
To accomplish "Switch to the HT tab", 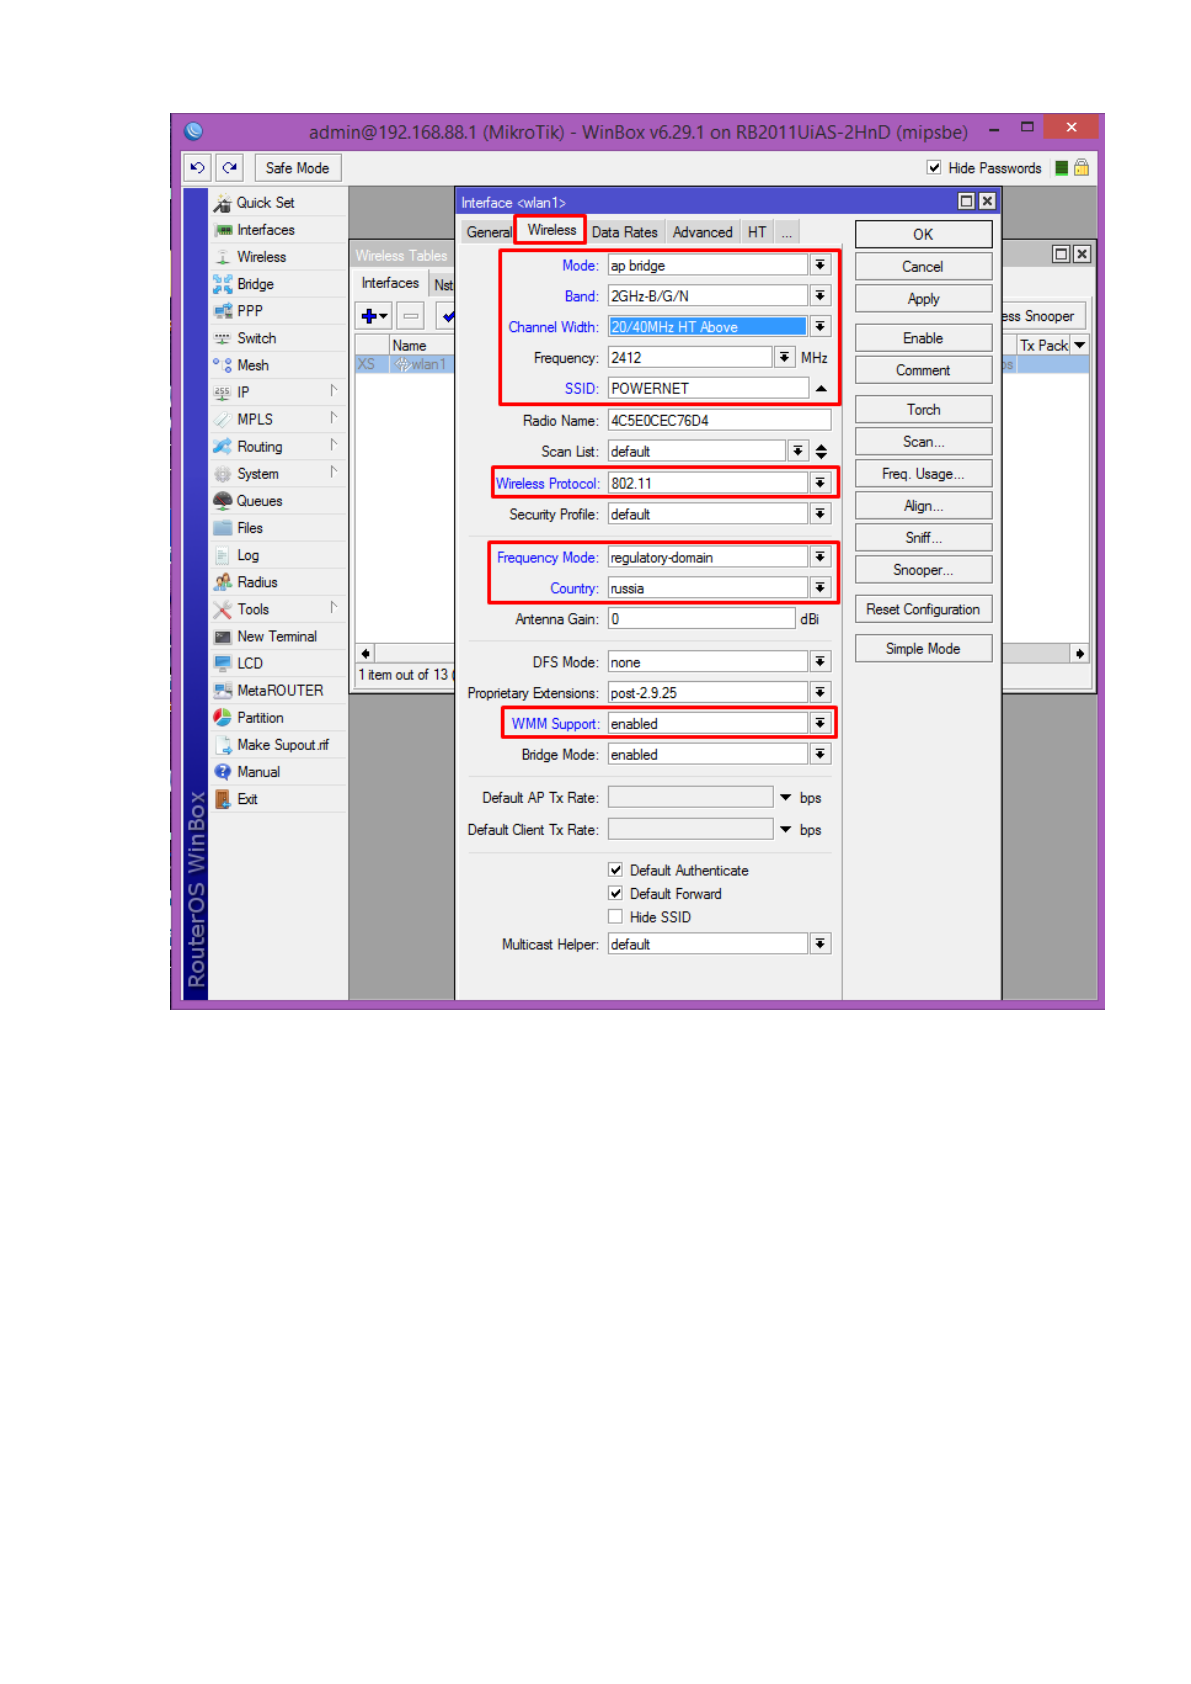I will pos(757,232).
